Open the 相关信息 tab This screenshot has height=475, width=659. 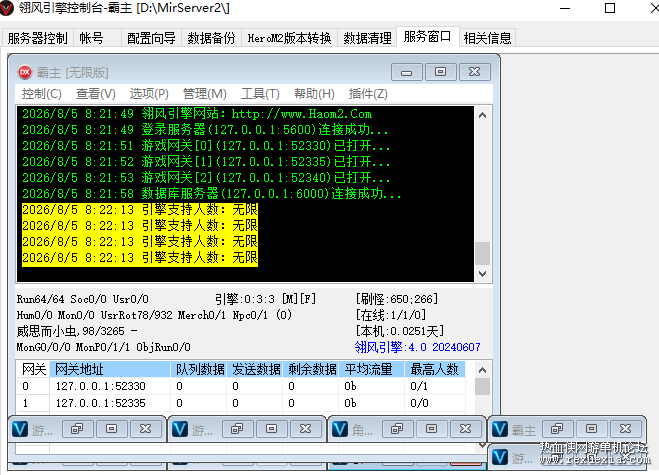click(488, 38)
